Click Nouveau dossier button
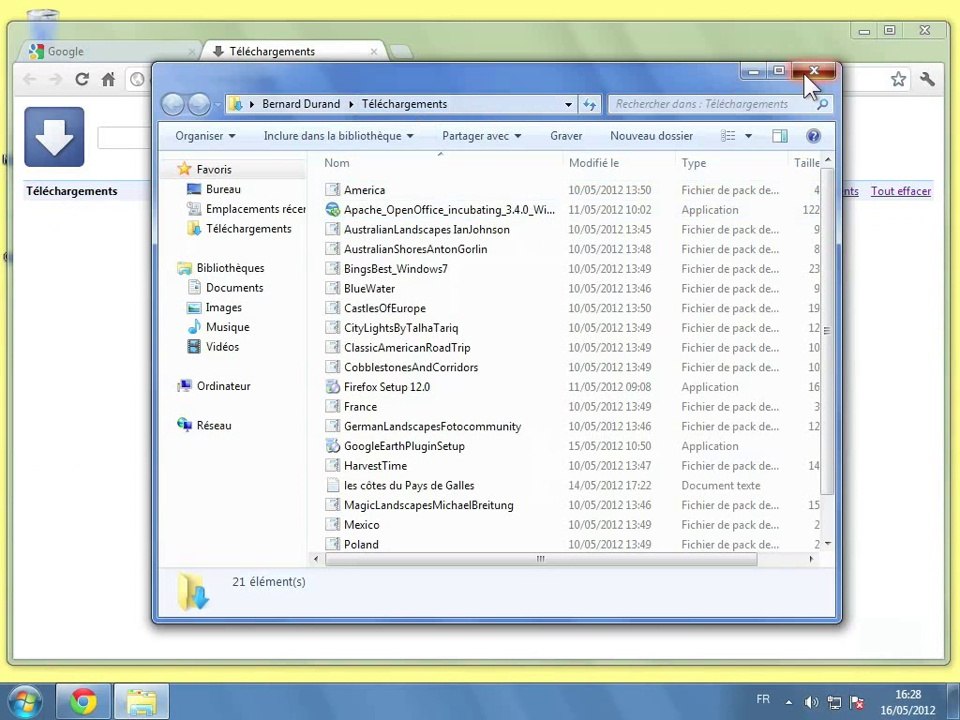Viewport: 960px width, 720px height. [651, 136]
